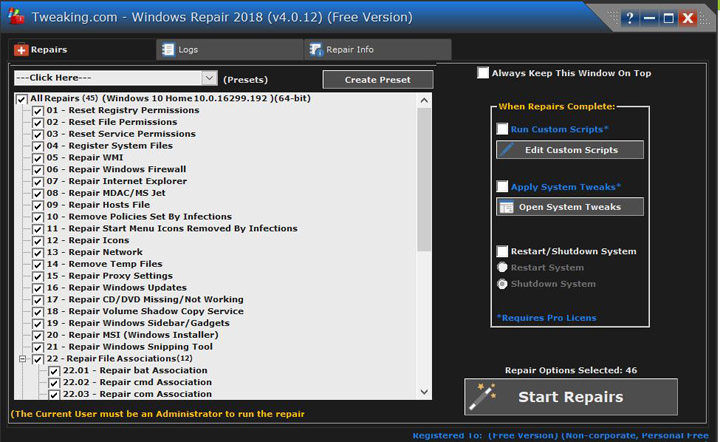Toggle Always Keep This Window On Top
This screenshot has width=720, height=442.
(483, 73)
